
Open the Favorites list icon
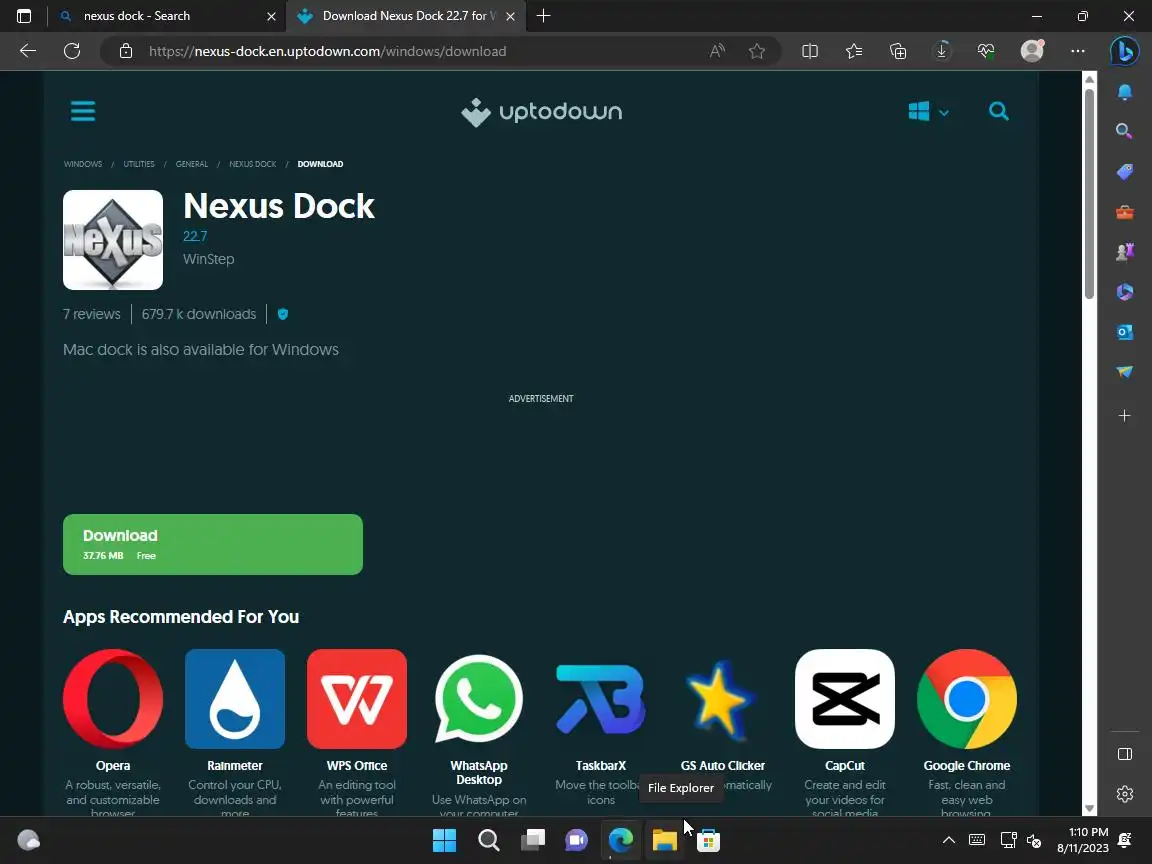tap(854, 51)
